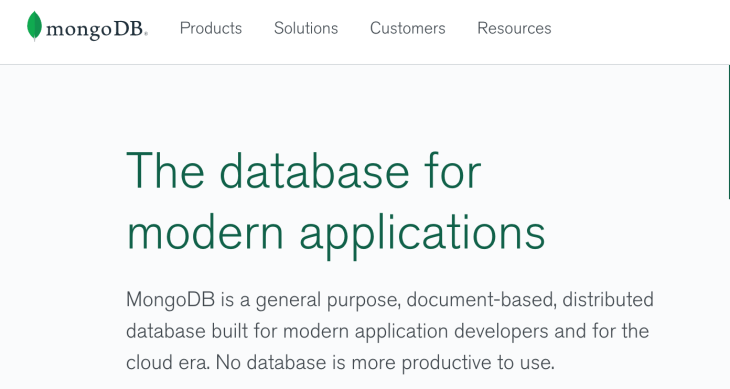Click the word "modern" in the headline

[205, 233]
